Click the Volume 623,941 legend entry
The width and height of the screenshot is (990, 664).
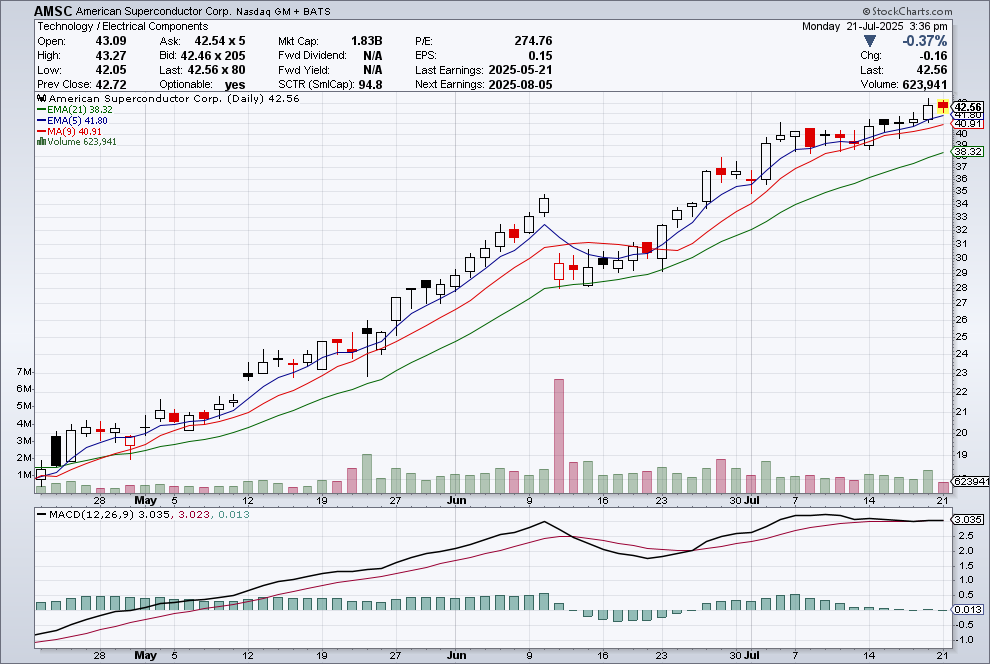coord(77,142)
